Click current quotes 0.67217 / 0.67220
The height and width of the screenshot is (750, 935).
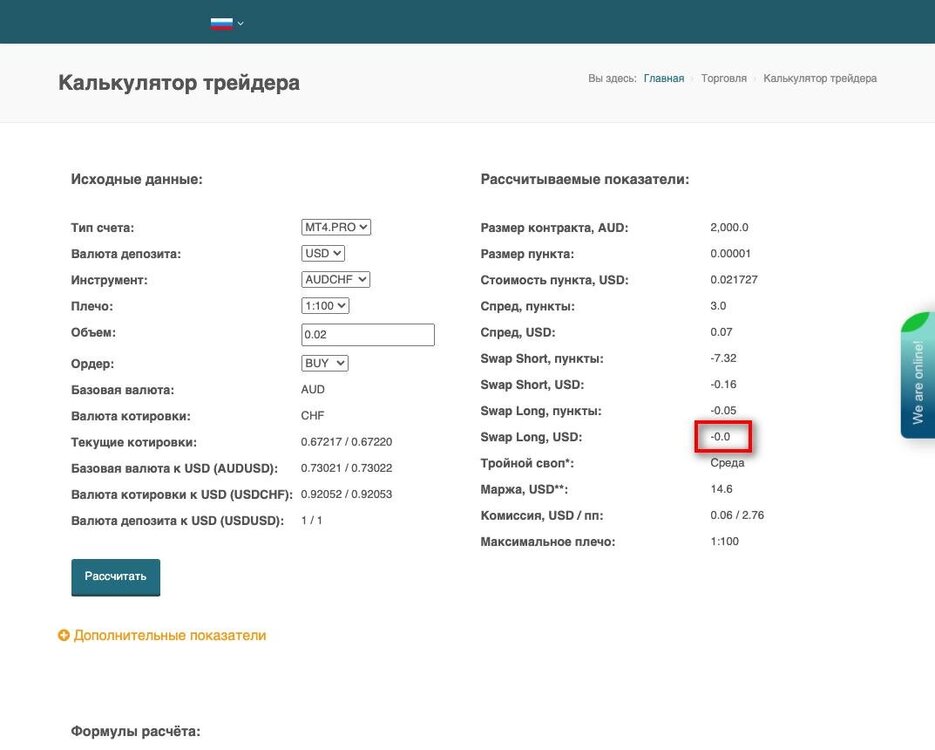tap(346, 442)
